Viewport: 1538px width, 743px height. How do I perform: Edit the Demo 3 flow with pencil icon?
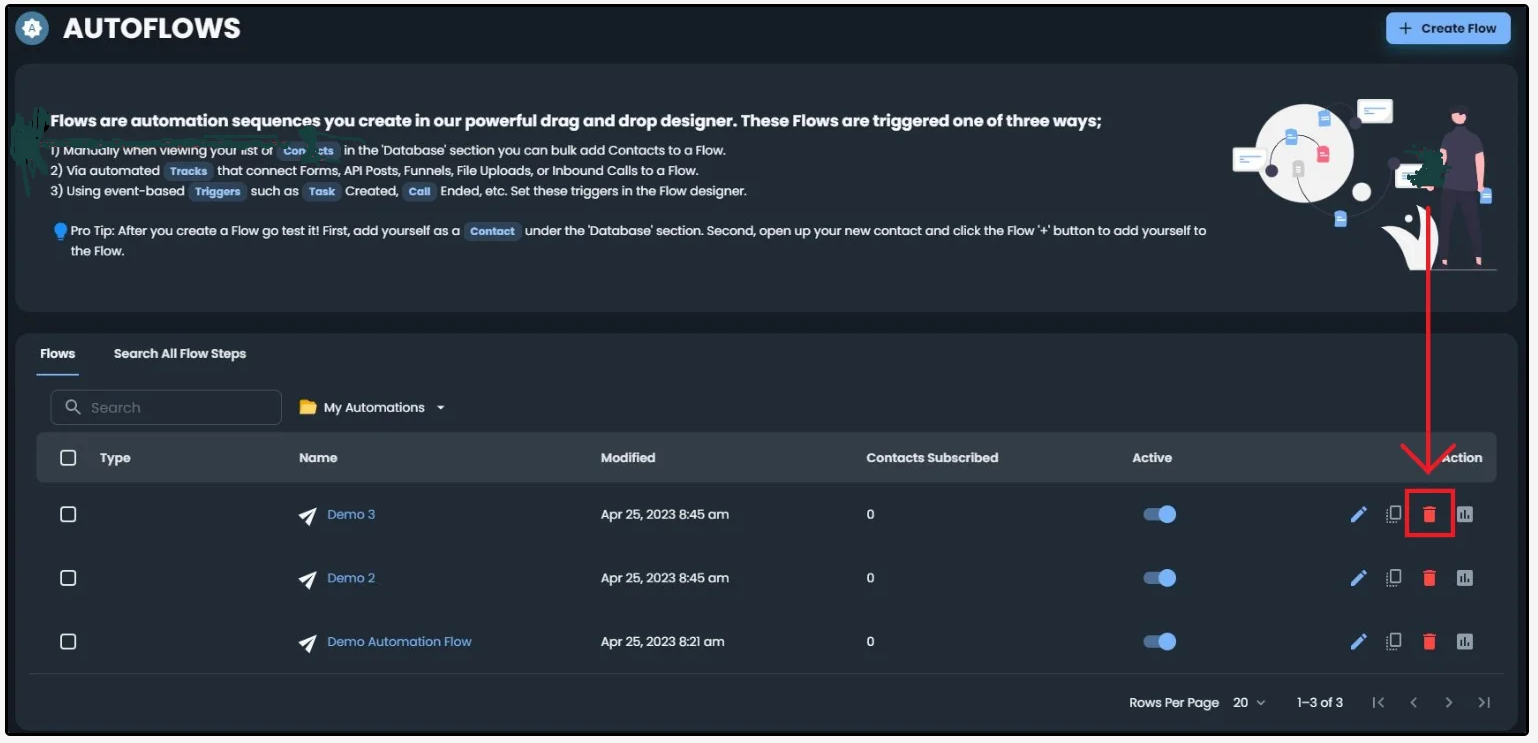coord(1358,514)
